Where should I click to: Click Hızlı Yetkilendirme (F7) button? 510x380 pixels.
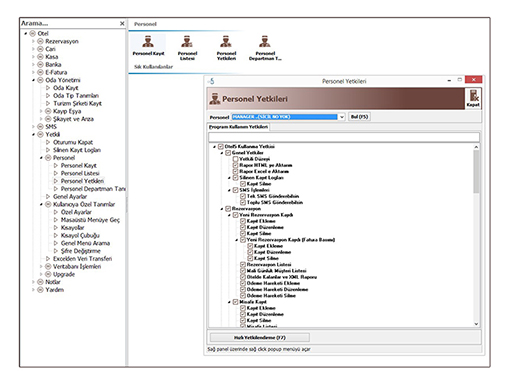click(x=260, y=338)
